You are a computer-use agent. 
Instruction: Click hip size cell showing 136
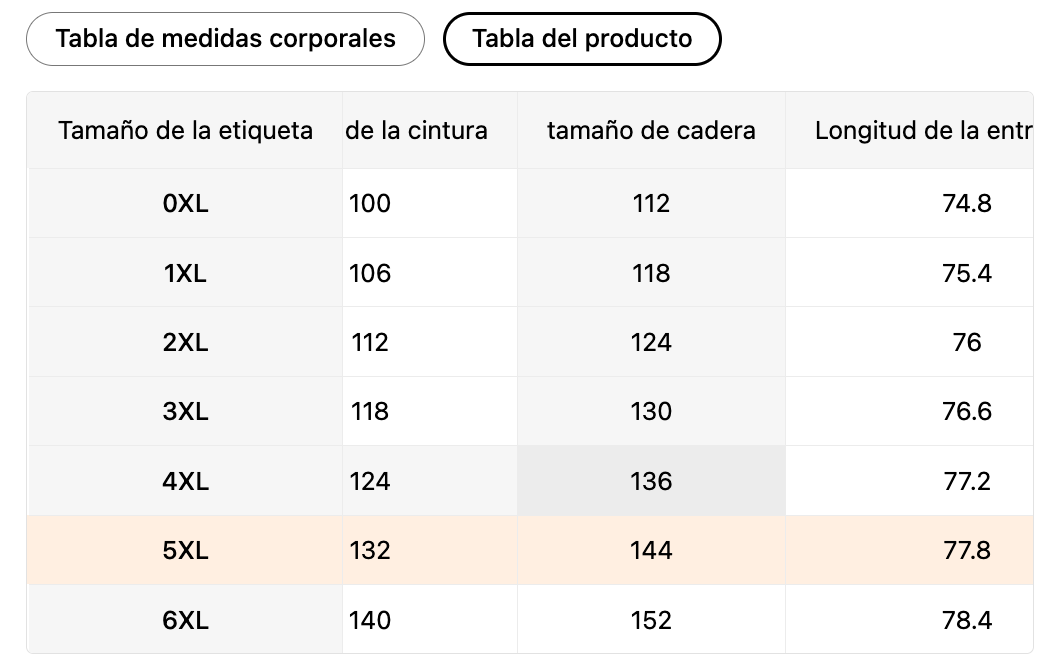click(x=651, y=481)
